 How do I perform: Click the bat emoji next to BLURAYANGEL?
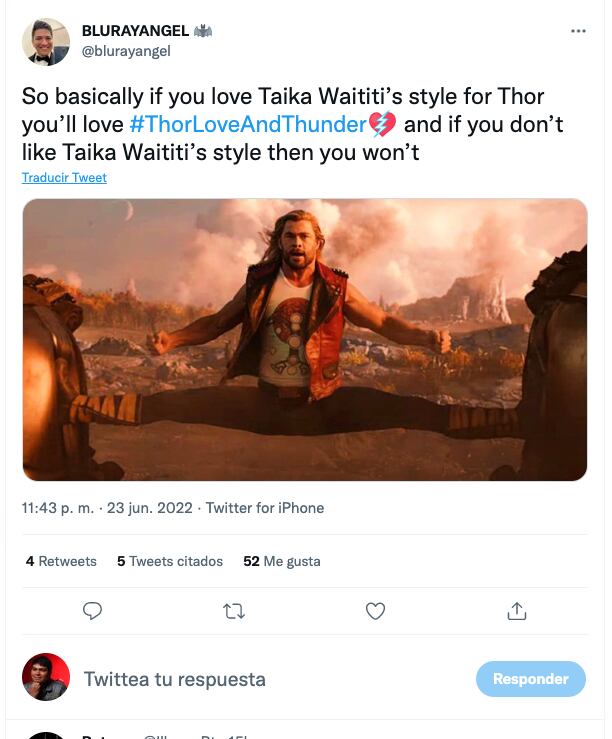pos(203,31)
